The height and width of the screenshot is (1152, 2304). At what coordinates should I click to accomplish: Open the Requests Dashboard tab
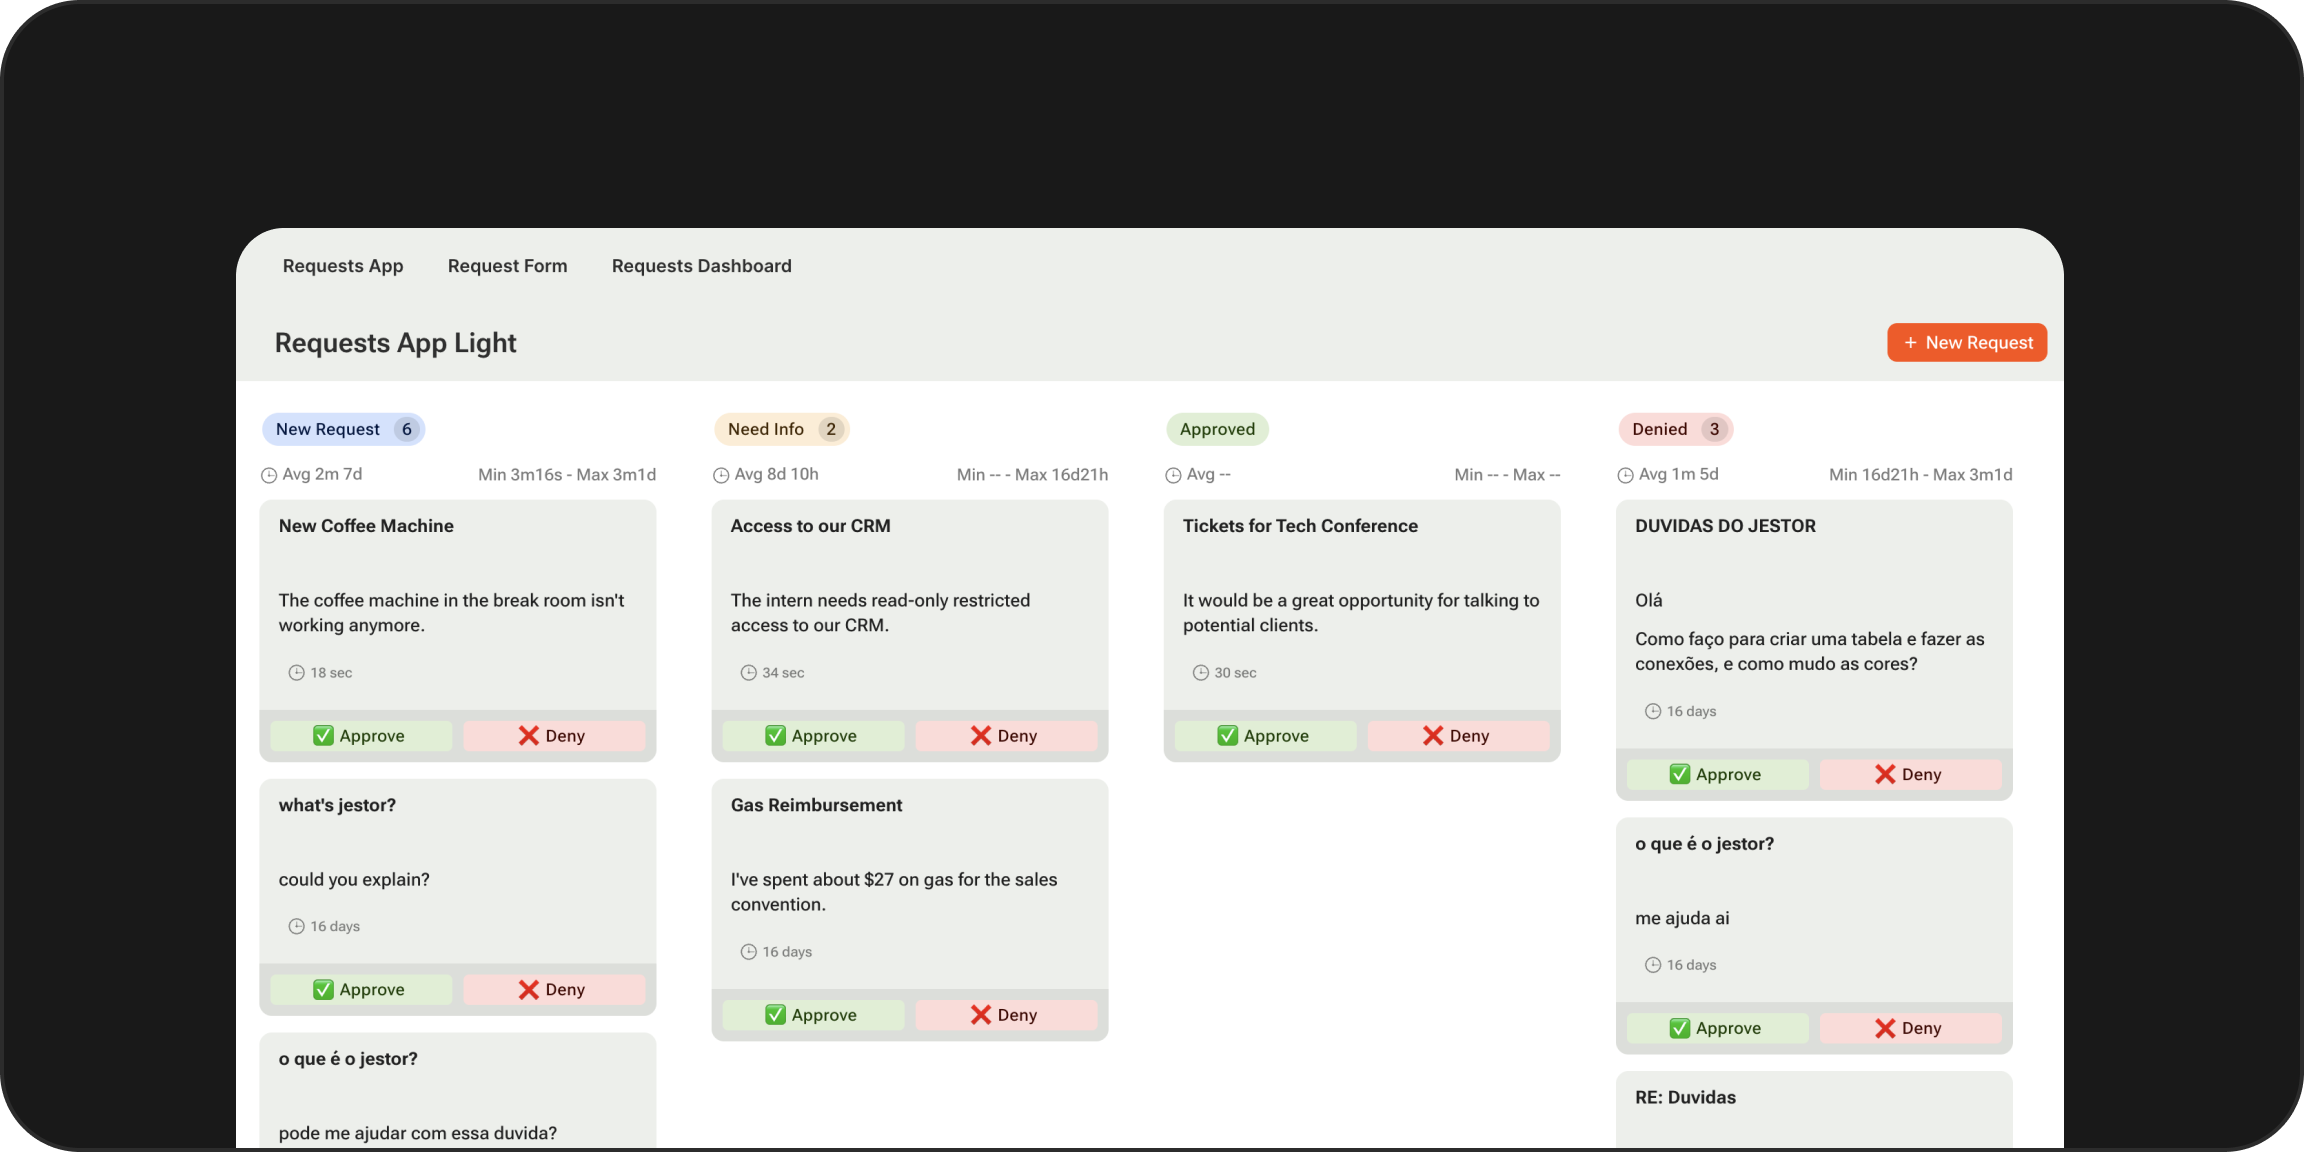click(x=701, y=266)
